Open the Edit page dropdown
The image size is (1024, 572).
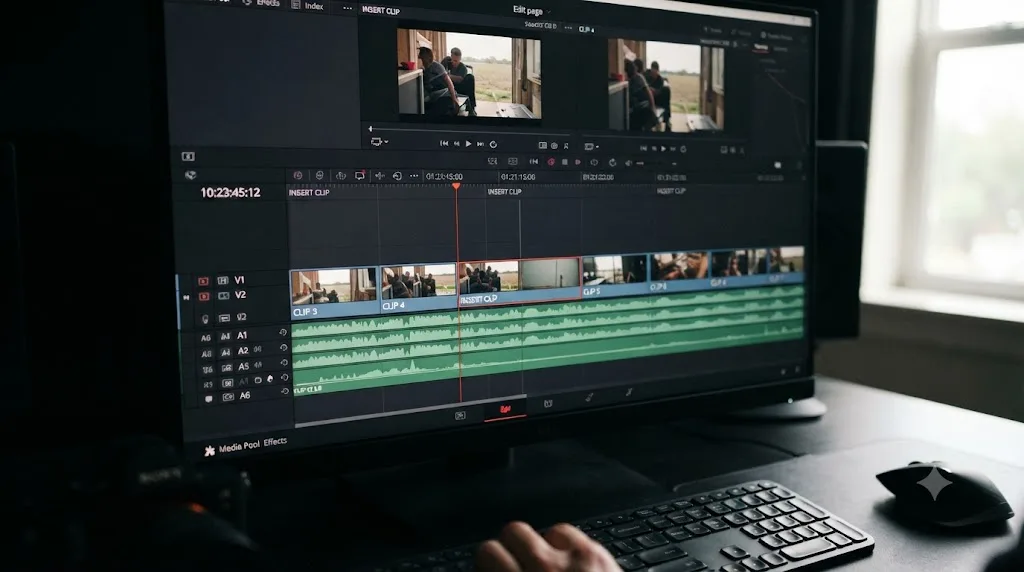[x=531, y=10]
